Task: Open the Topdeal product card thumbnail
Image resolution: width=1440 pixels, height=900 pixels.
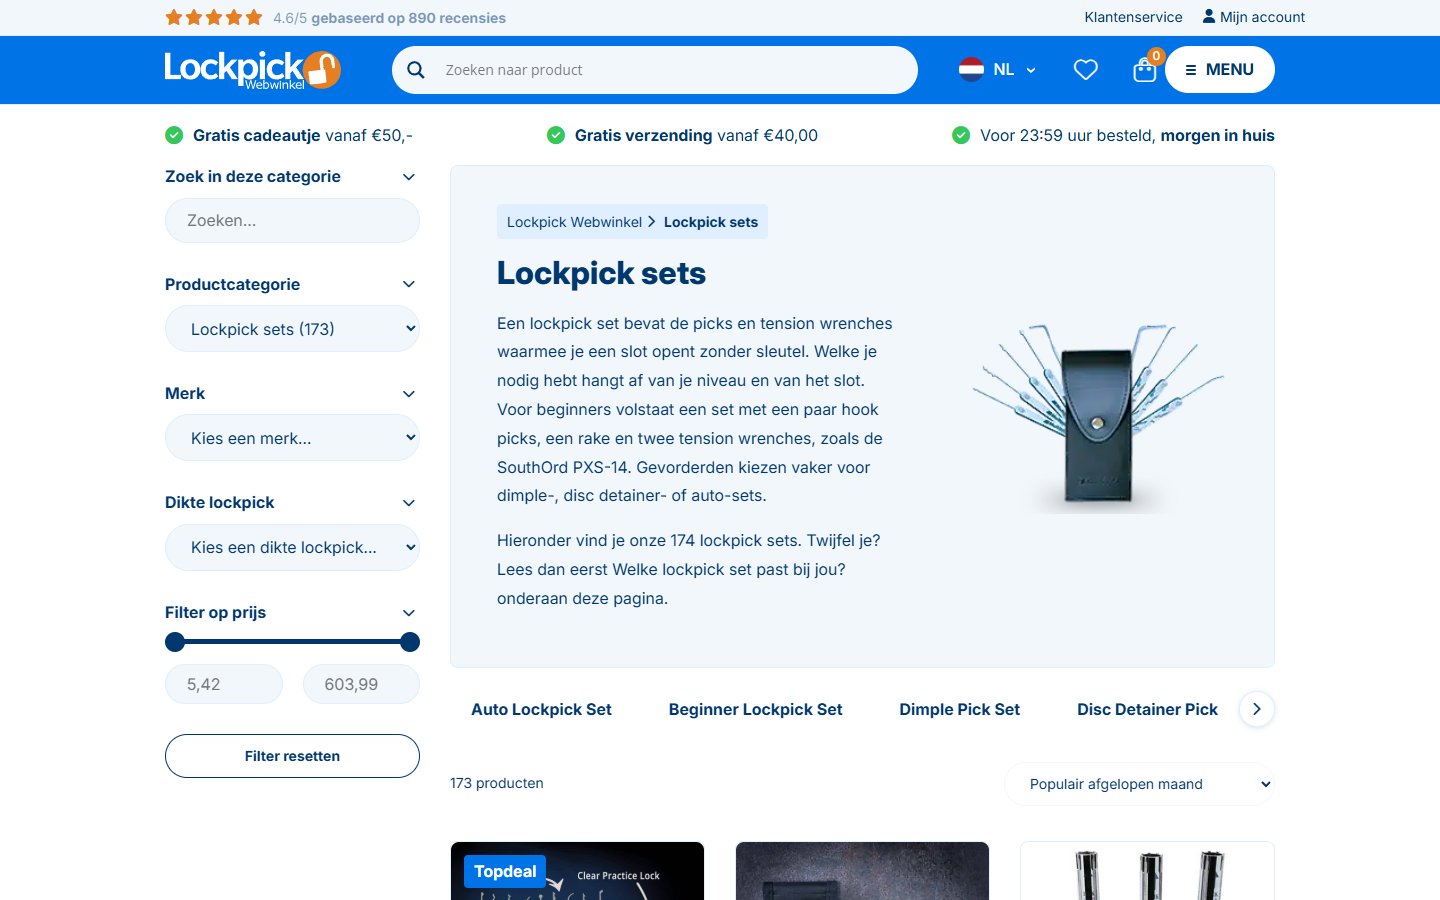Action: point(577,871)
